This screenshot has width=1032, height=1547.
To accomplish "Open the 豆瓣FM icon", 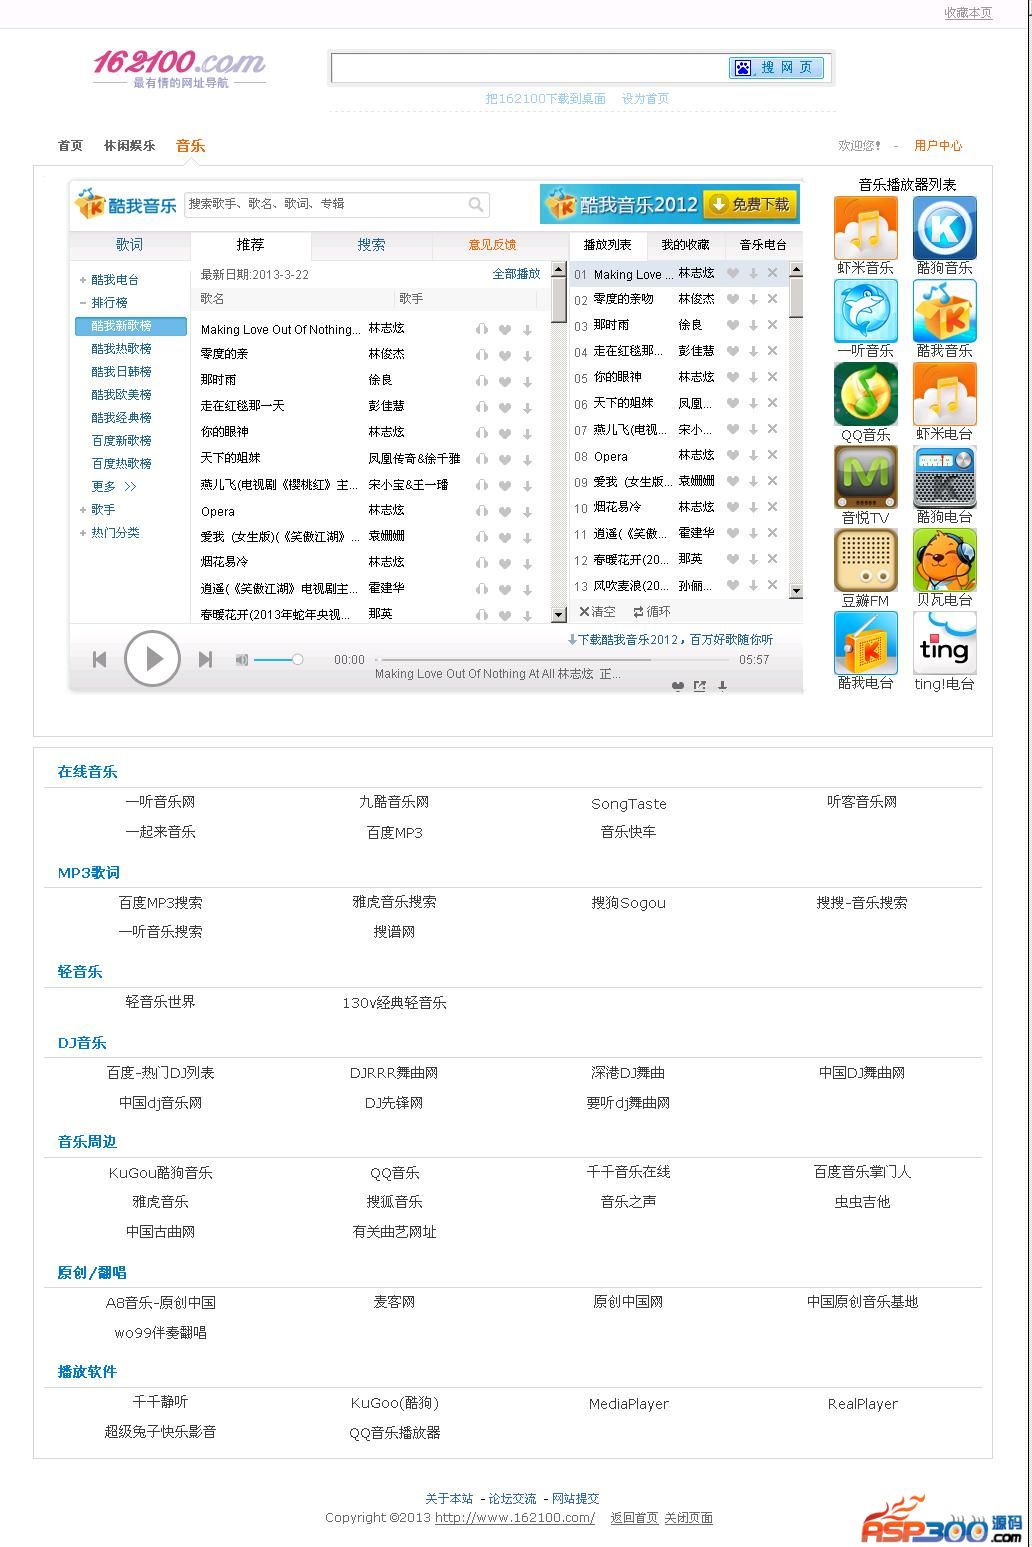I will pyautogui.click(x=866, y=560).
